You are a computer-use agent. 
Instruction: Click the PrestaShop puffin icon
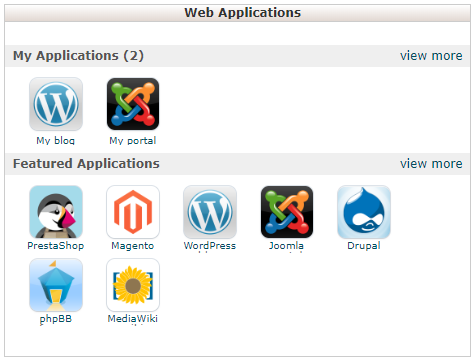[x=56, y=212]
